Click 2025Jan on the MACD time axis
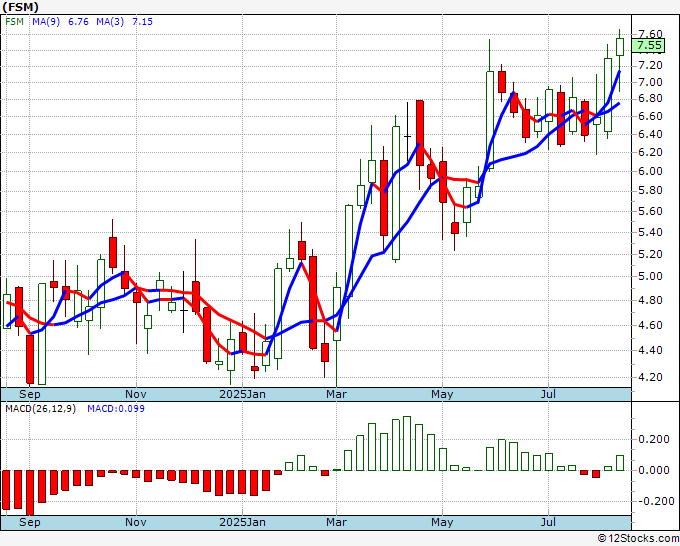The image size is (680, 546). 242,522
